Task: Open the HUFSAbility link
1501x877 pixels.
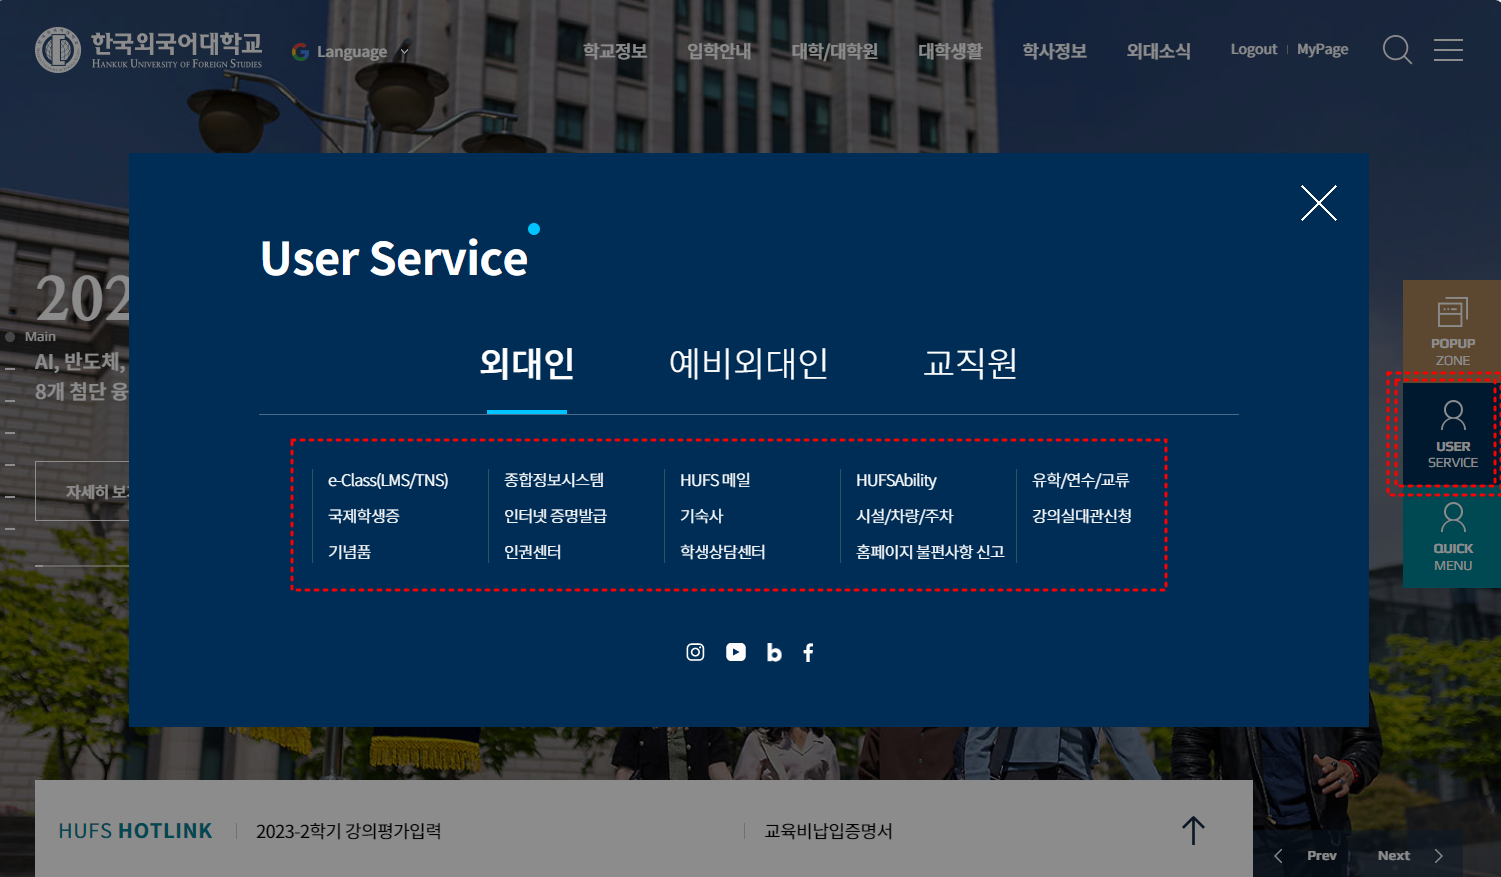Action: pos(896,480)
